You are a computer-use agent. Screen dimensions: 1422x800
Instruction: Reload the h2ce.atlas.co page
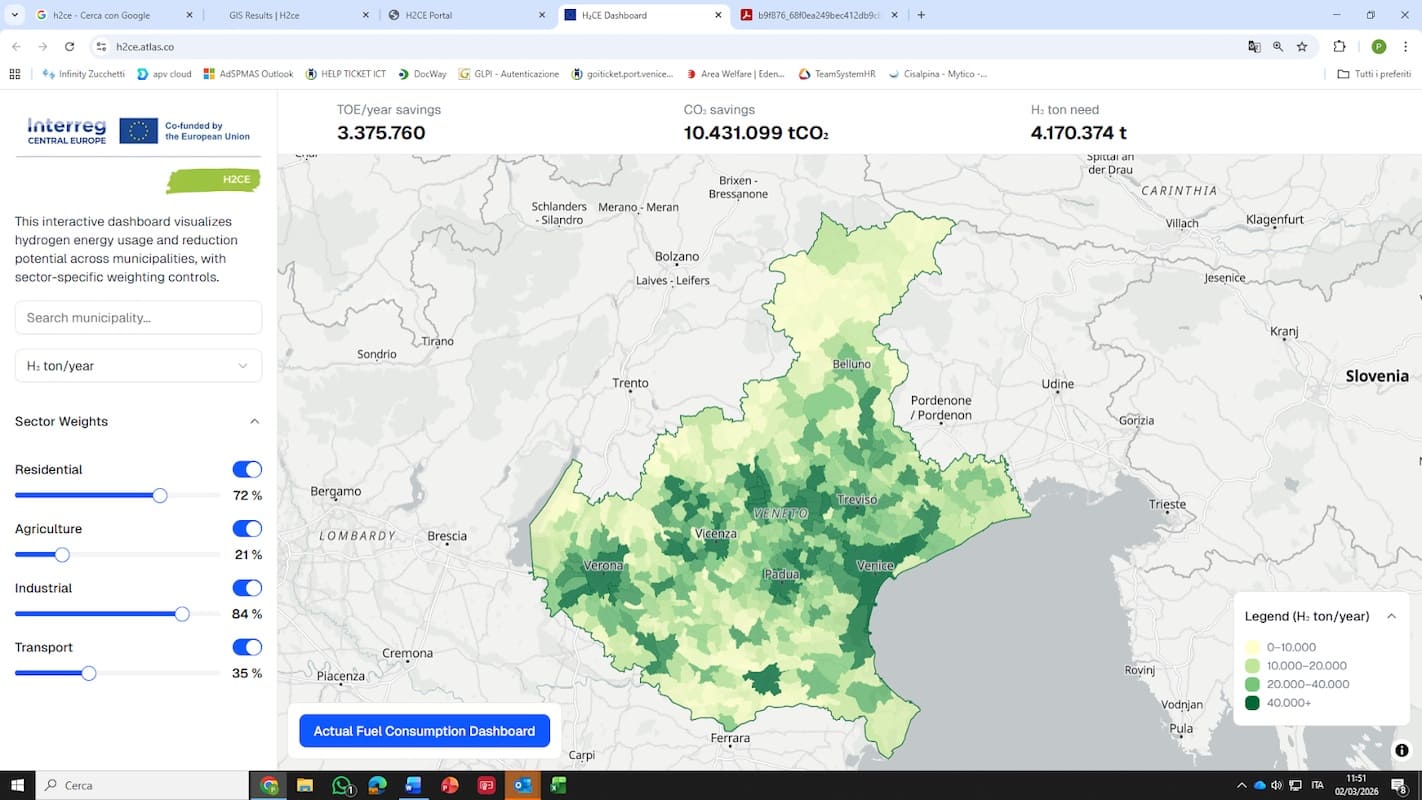point(69,46)
